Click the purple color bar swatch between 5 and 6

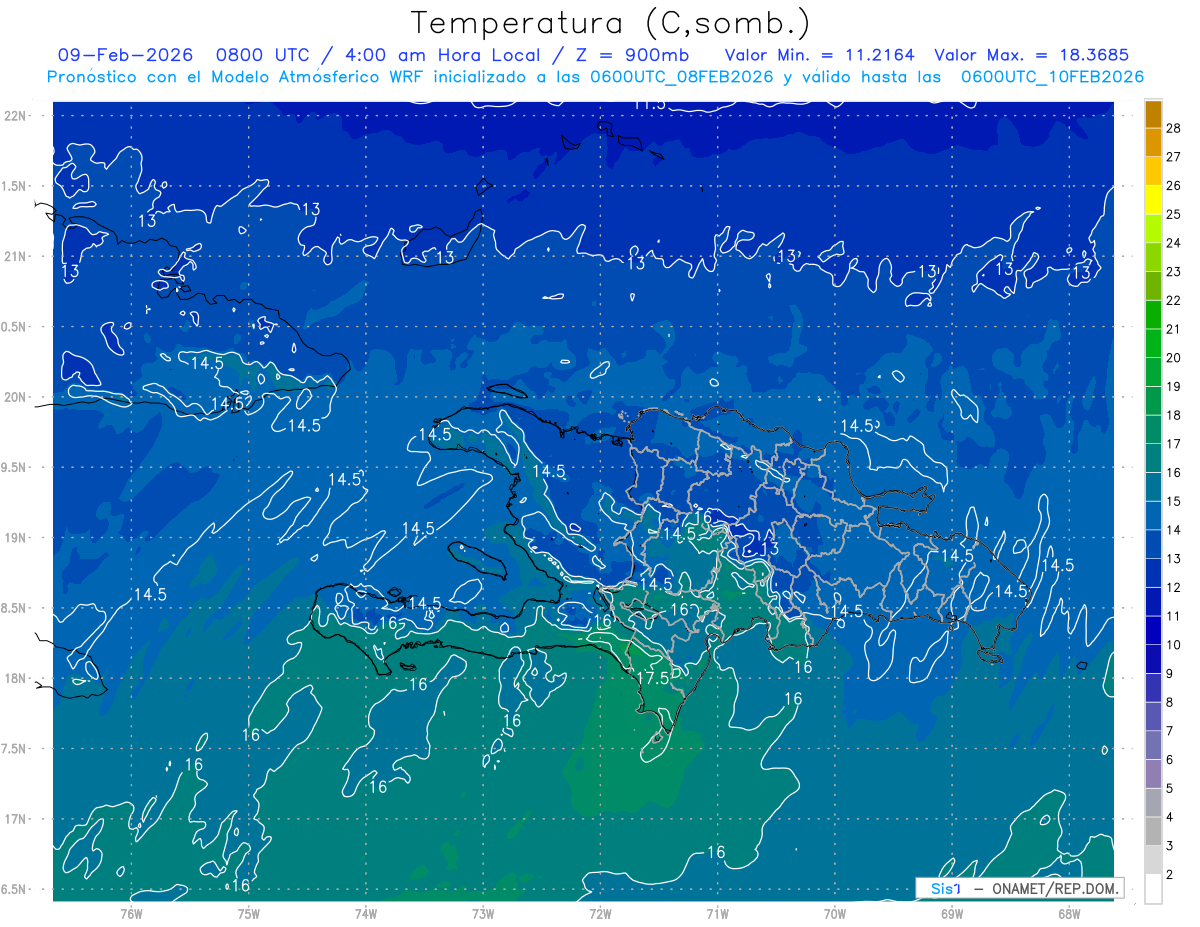pos(1154,774)
